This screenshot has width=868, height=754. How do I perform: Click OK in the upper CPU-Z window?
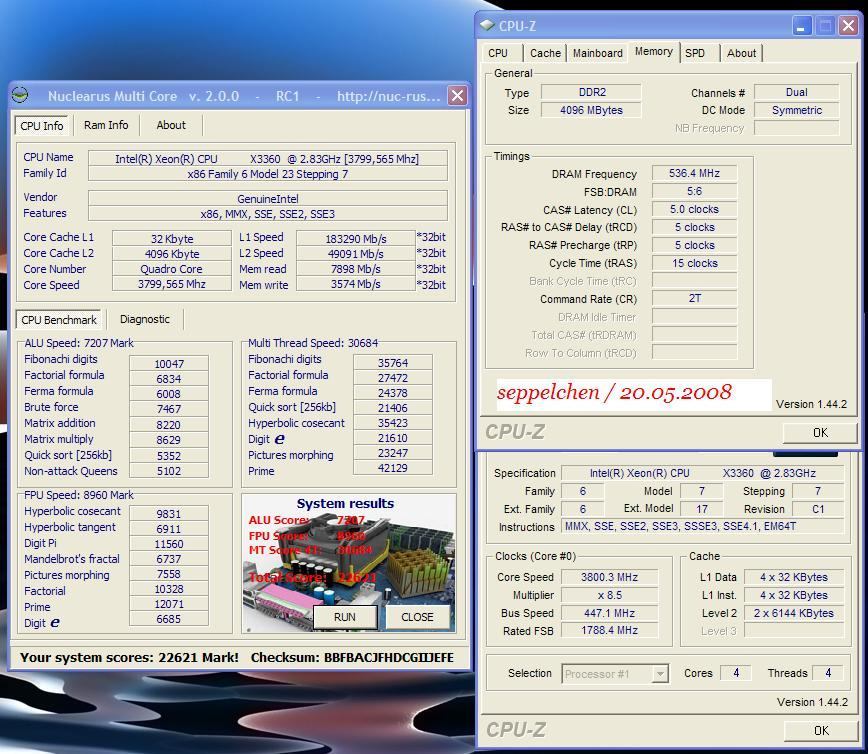(x=820, y=432)
